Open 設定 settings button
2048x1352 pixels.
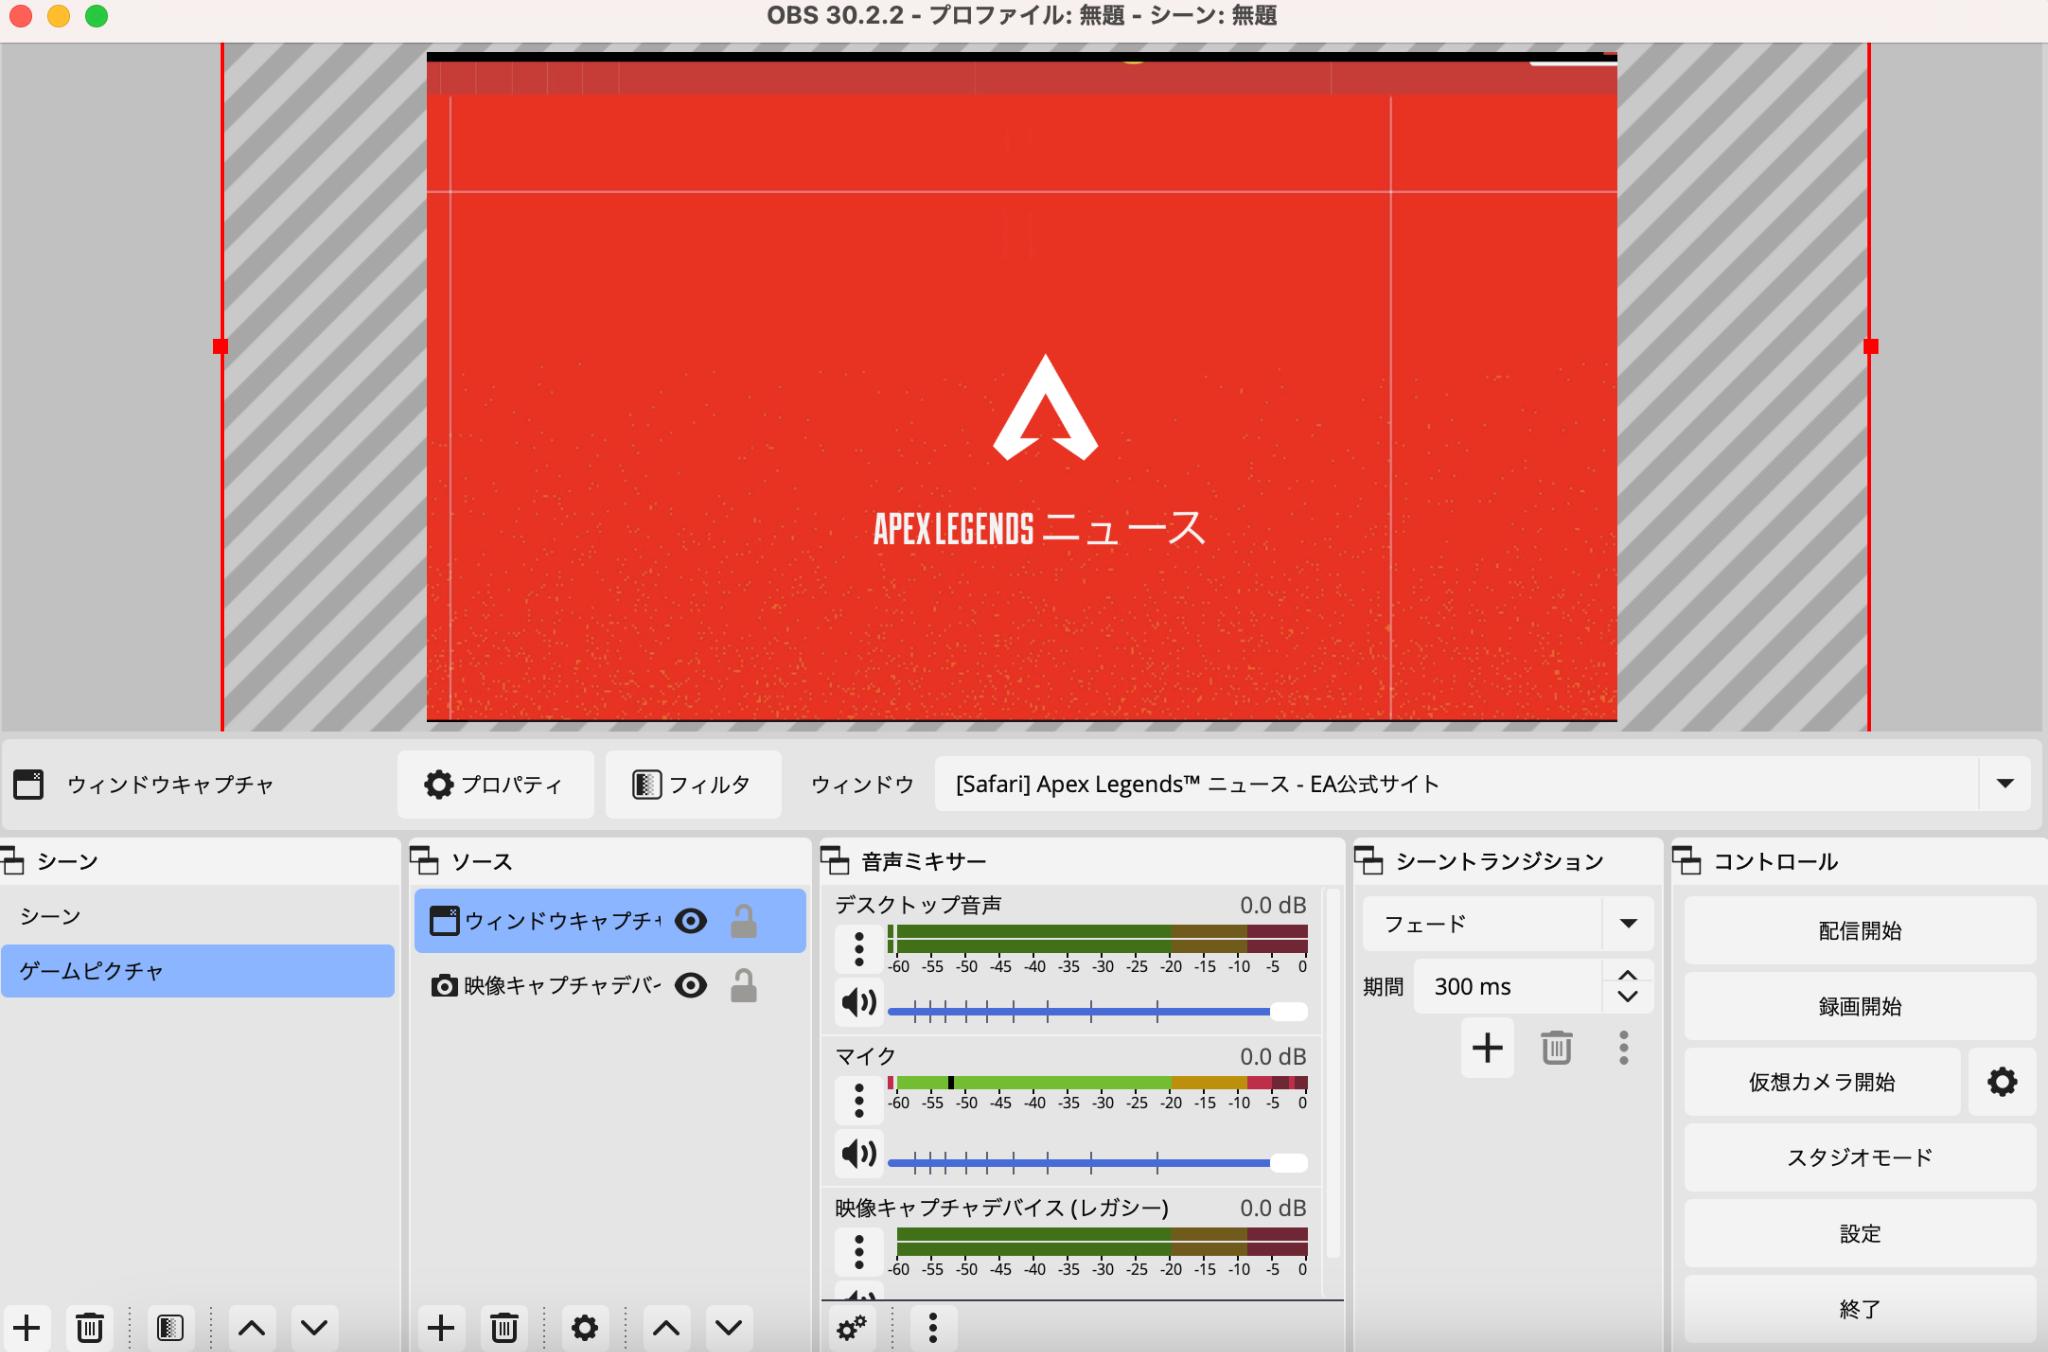1860,1233
